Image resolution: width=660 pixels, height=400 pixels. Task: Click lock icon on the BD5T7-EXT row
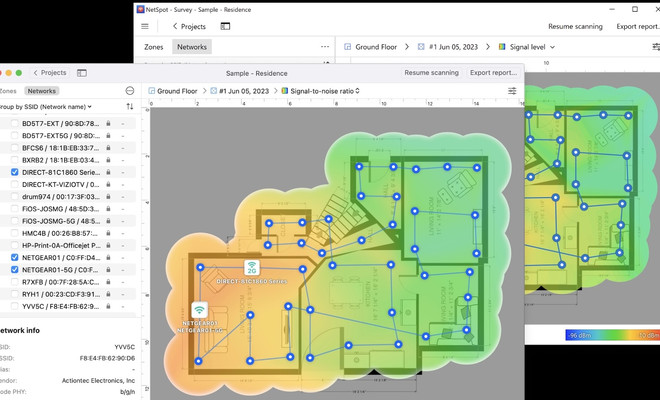coord(108,123)
